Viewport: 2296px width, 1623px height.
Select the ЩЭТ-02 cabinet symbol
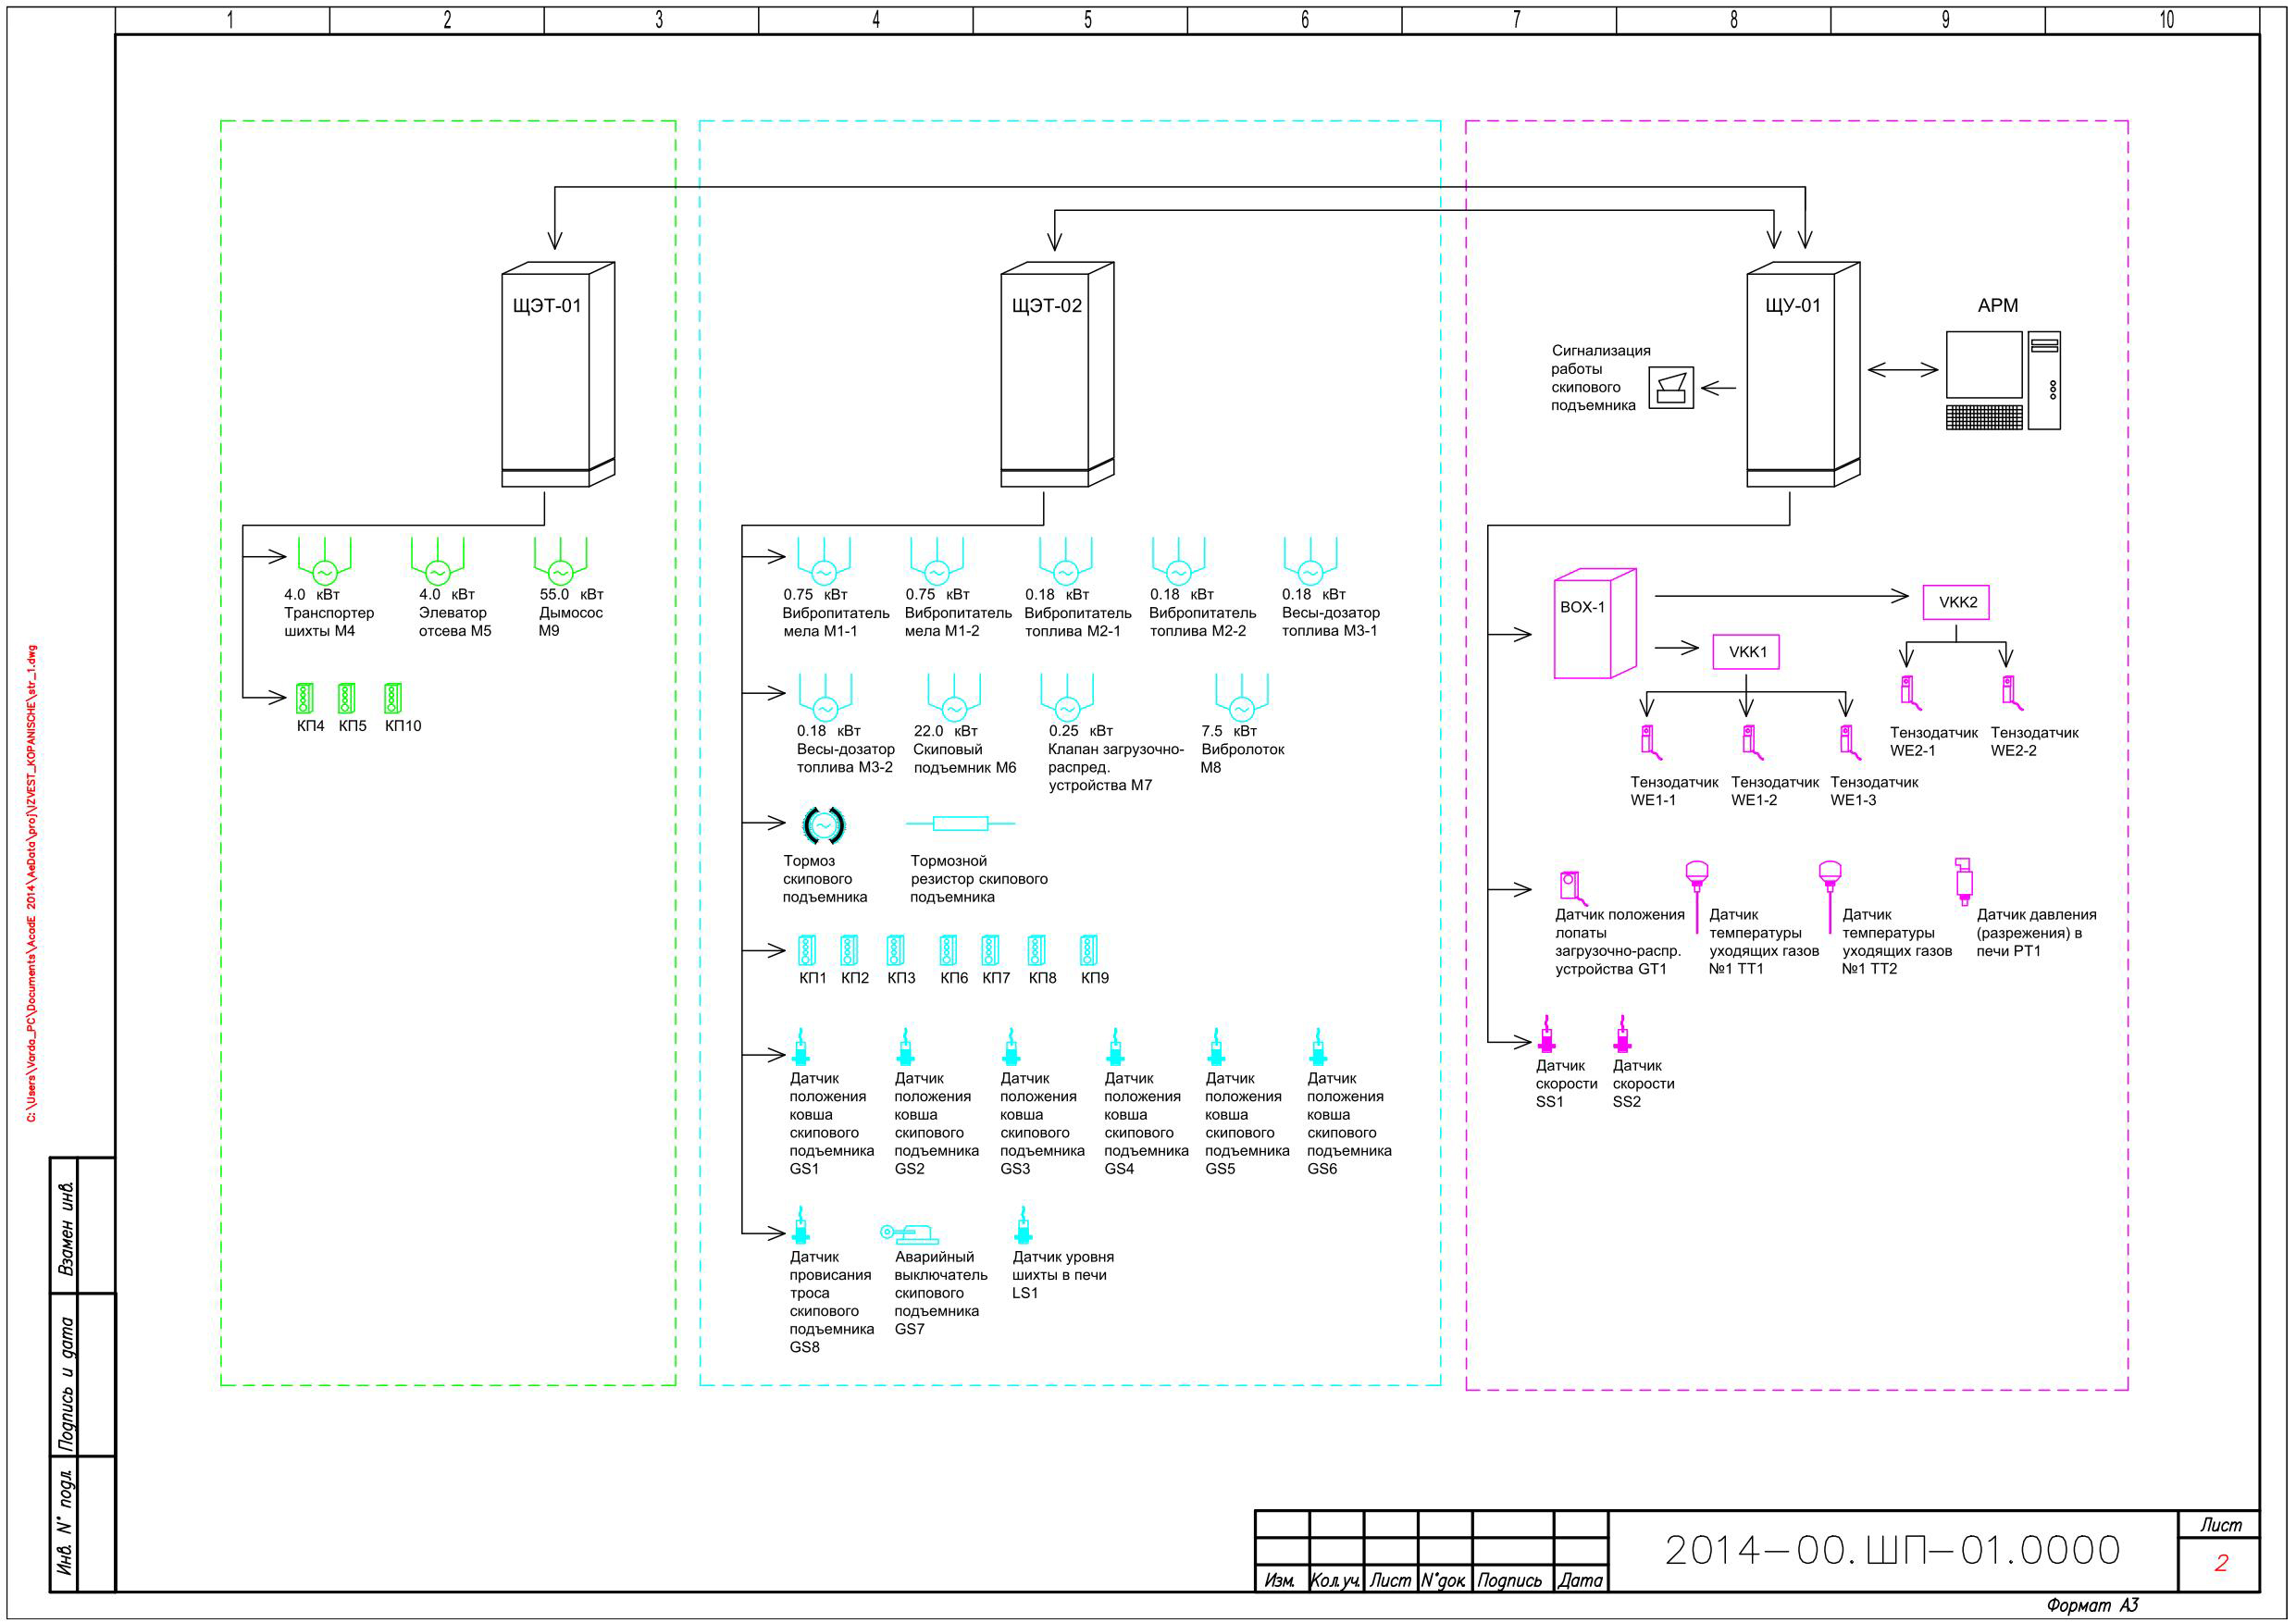point(1057,374)
